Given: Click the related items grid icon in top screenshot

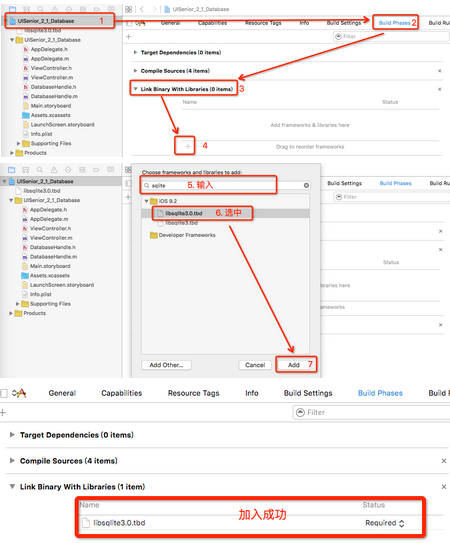Looking at the screenshot, I should click(x=129, y=9).
